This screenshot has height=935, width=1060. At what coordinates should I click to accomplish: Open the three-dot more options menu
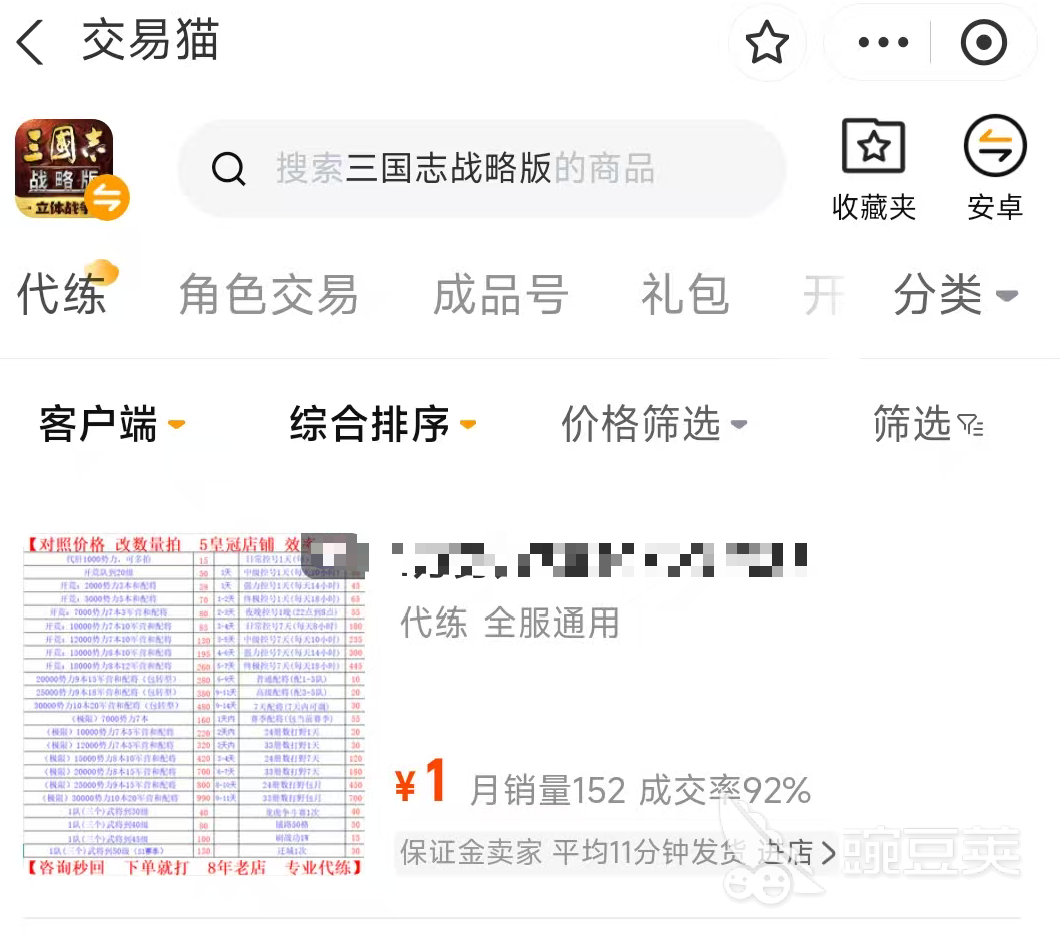(883, 42)
